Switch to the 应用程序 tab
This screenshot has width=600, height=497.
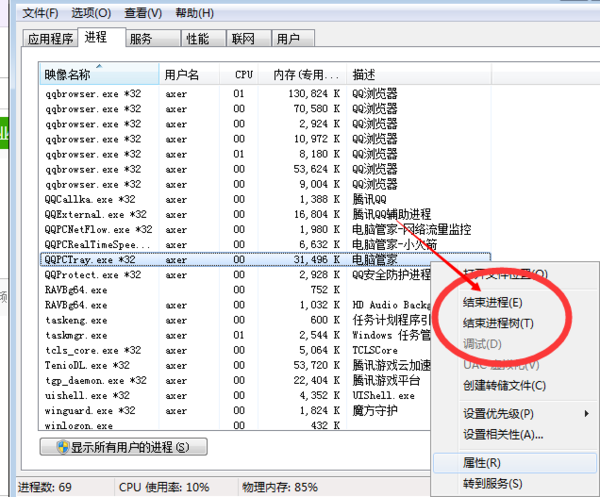(50, 38)
